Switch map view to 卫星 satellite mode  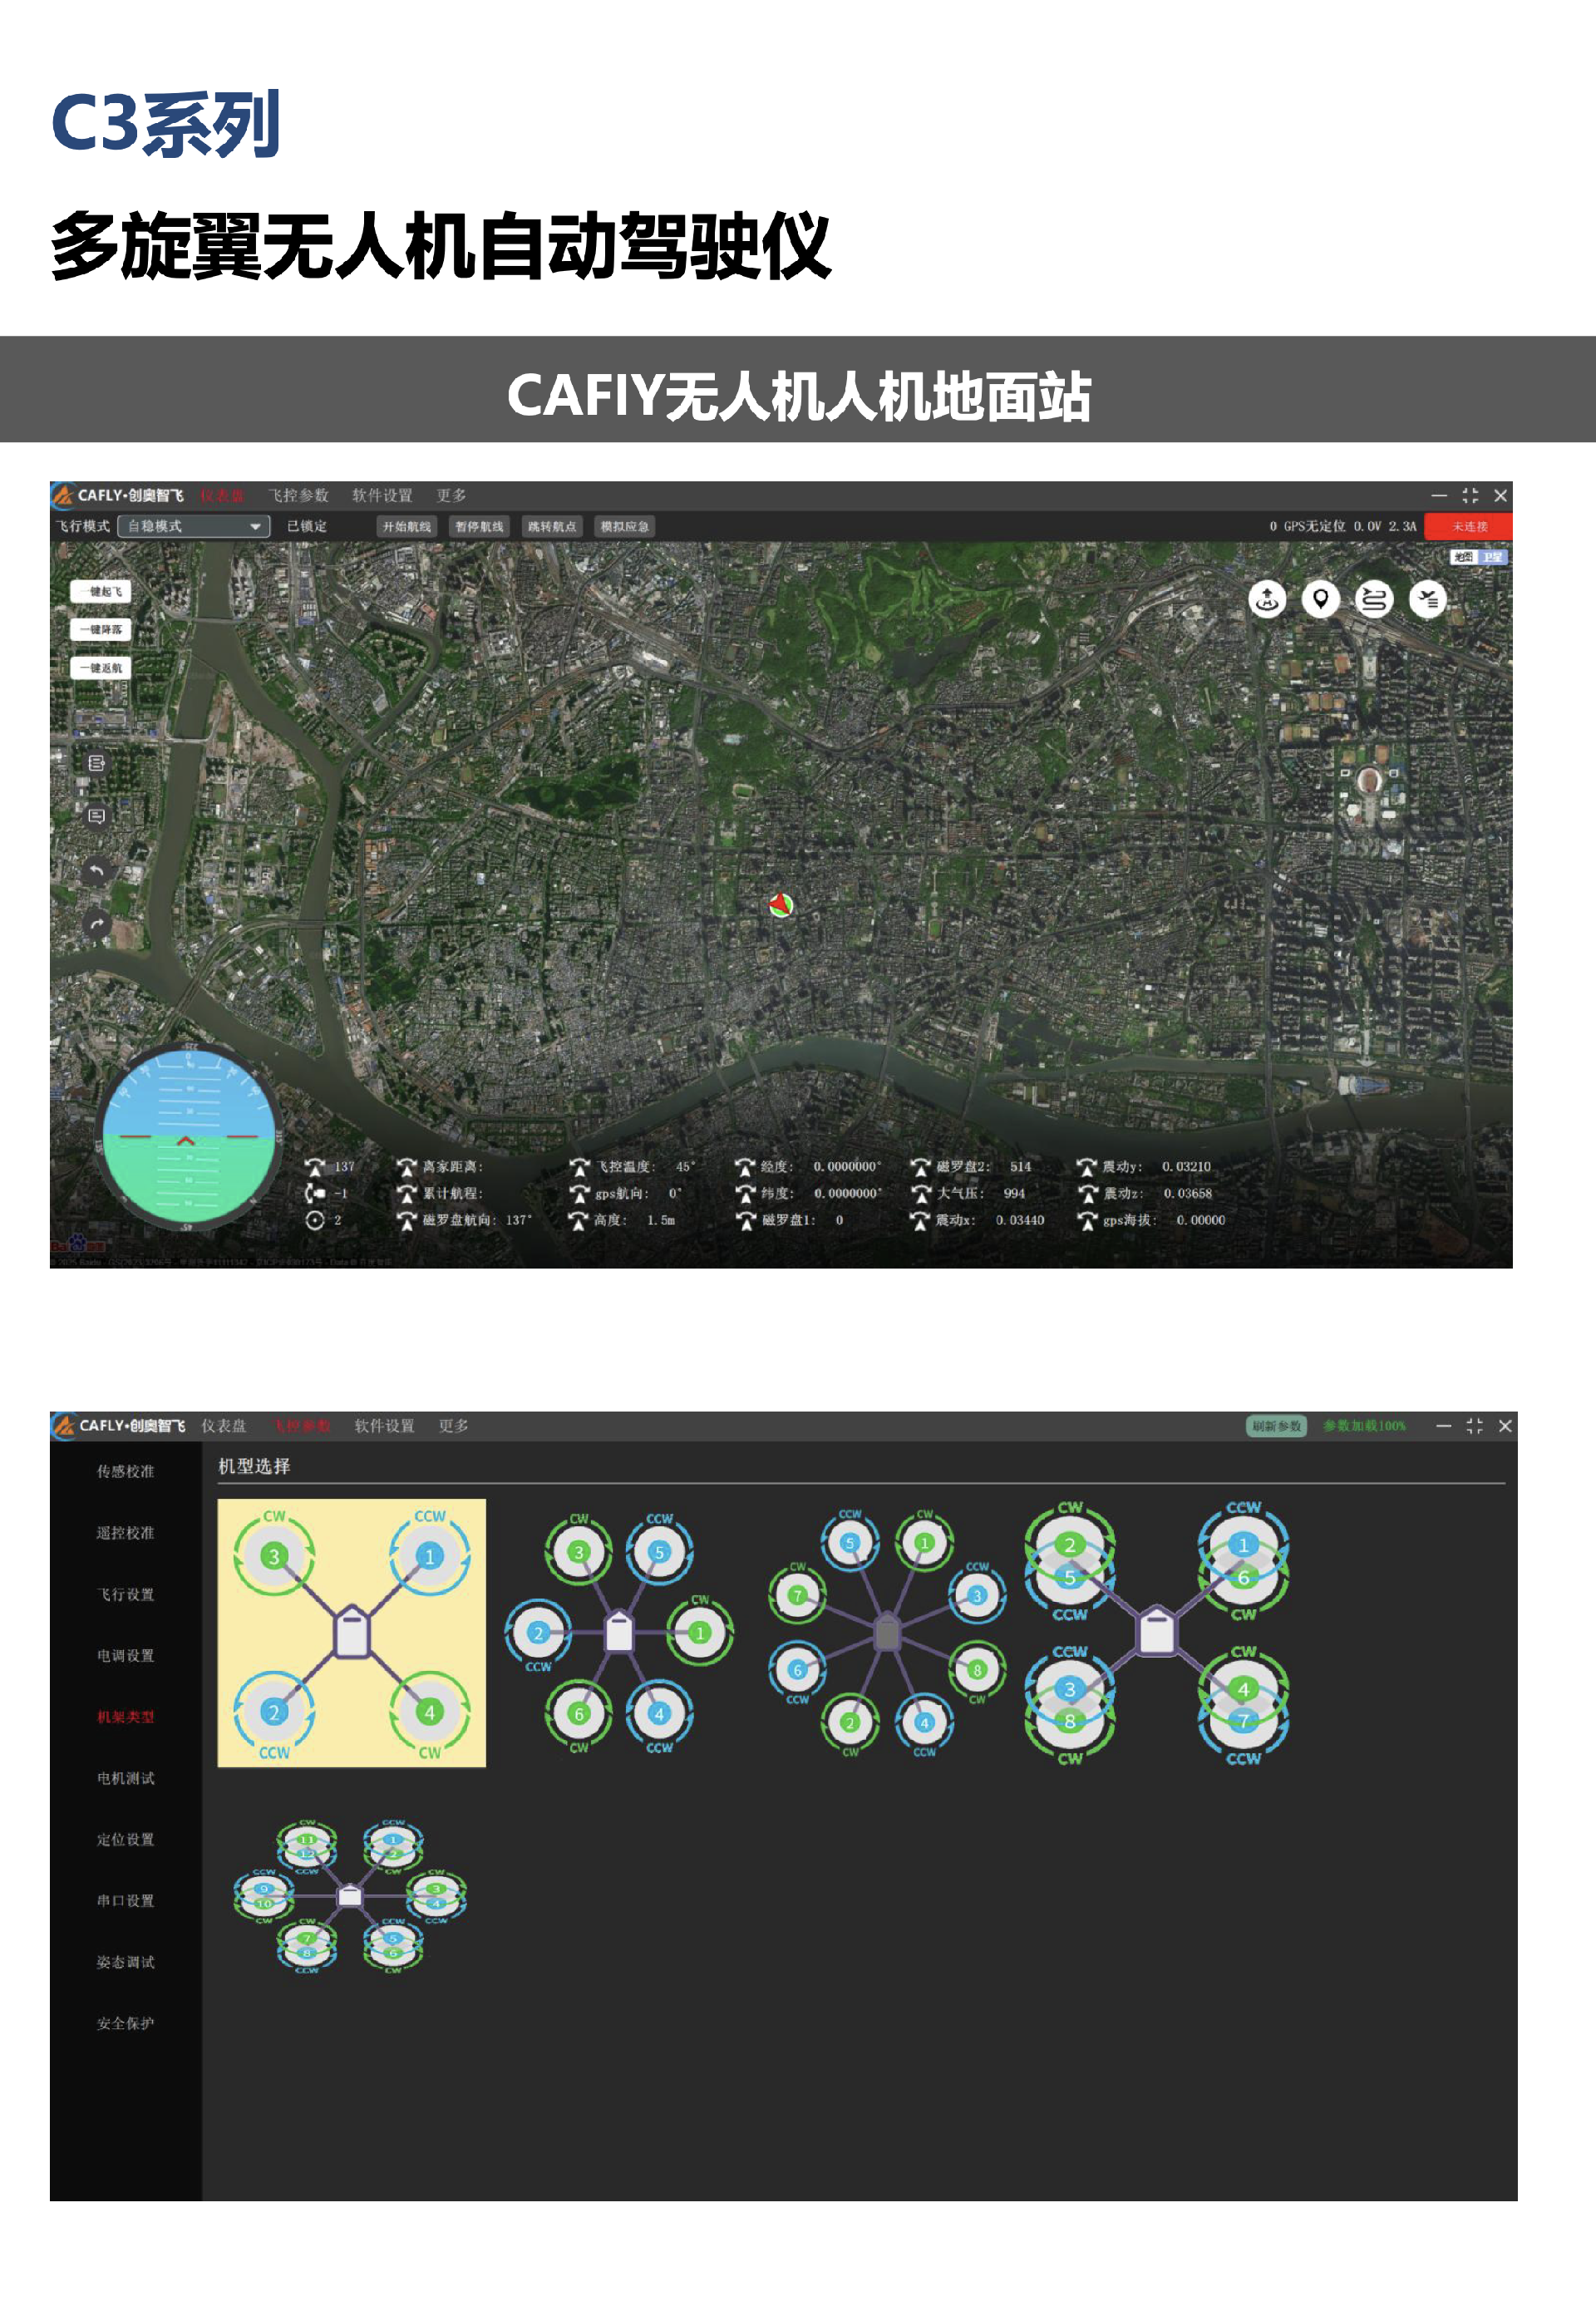1492,557
